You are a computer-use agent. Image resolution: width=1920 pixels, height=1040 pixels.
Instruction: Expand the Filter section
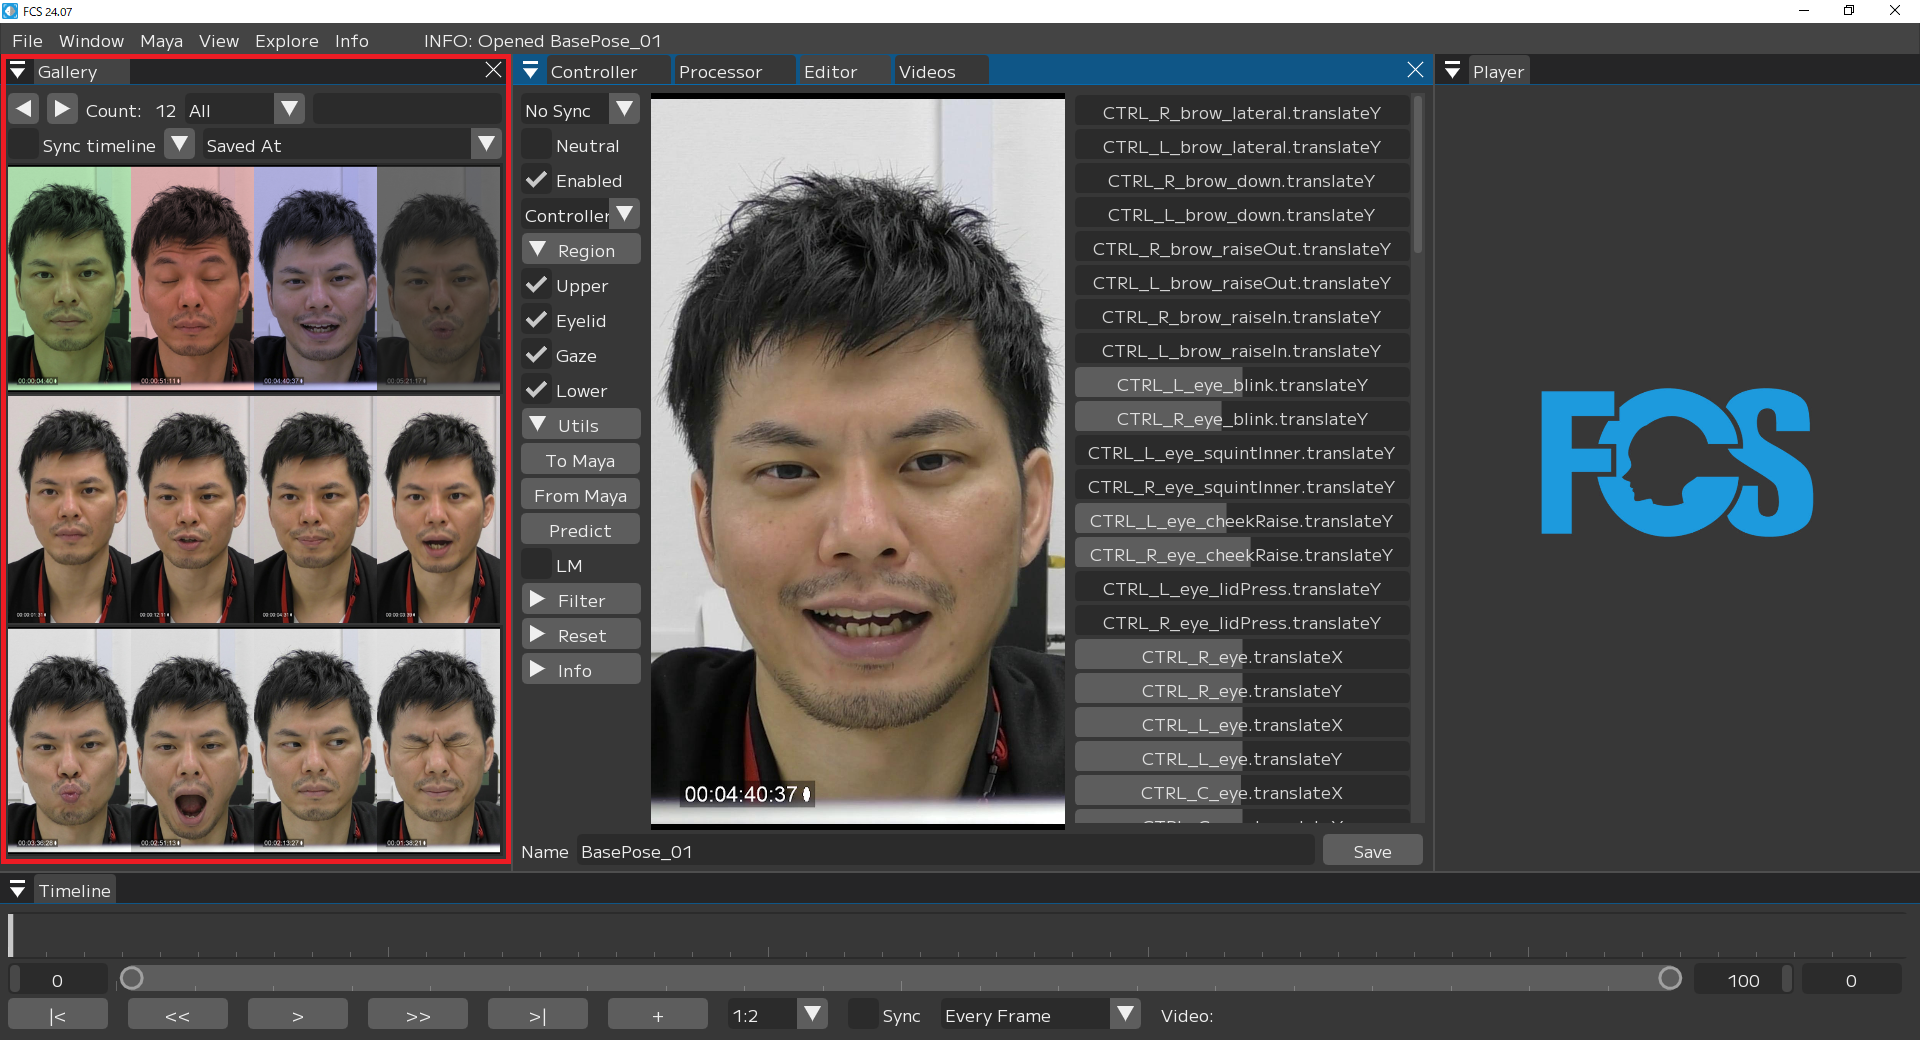[580, 600]
